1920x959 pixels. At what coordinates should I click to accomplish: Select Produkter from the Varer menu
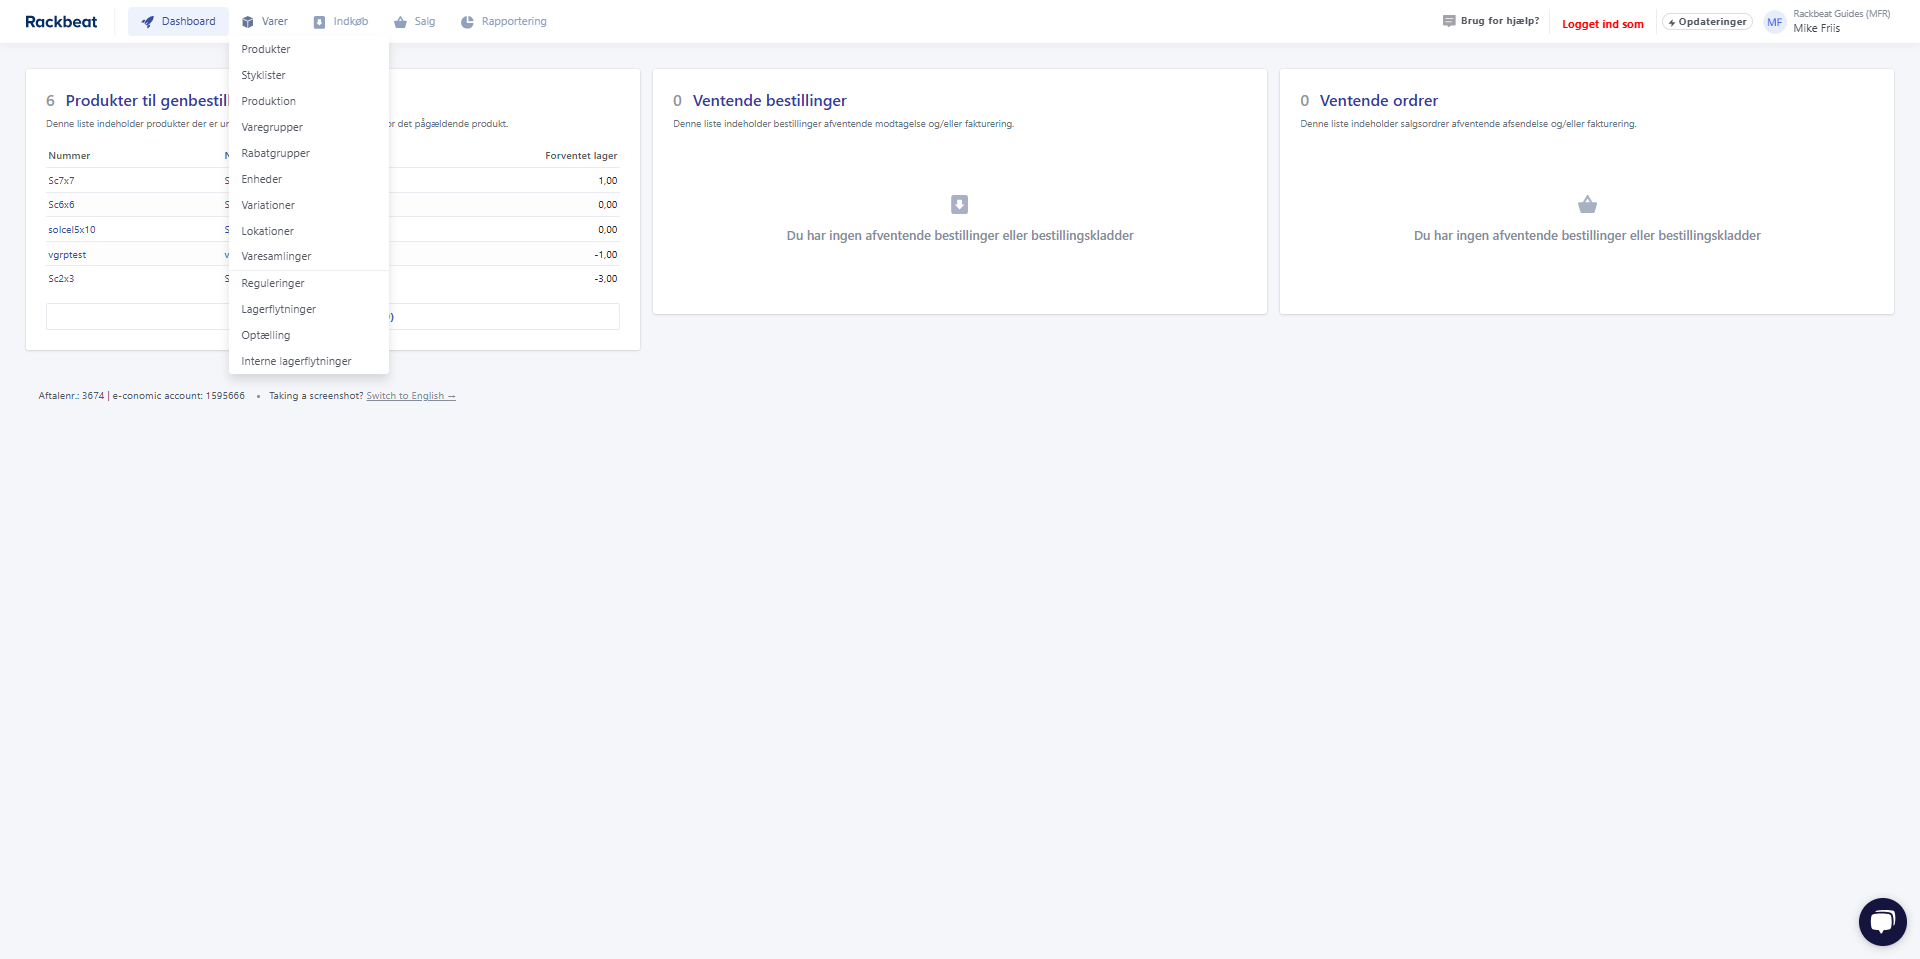(x=309, y=49)
